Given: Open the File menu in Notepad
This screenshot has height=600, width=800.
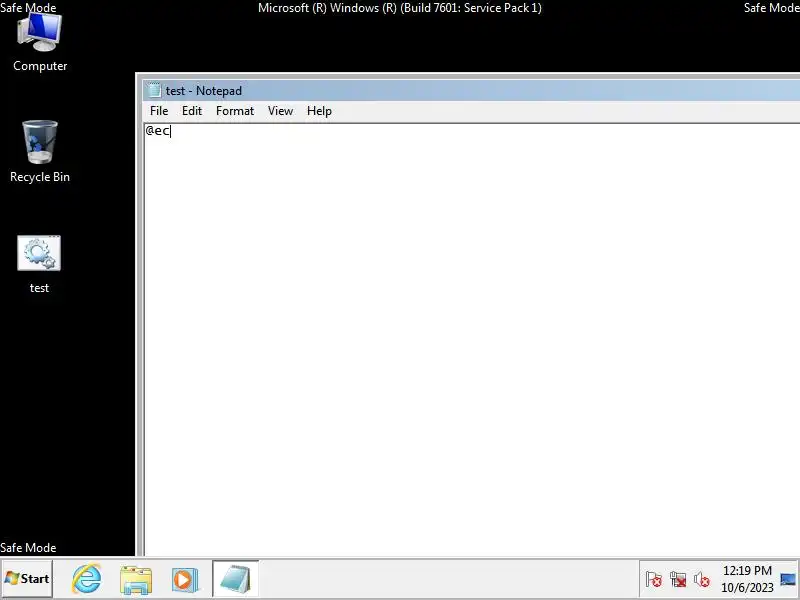Looking at the screenshot, I should point(159,111).
